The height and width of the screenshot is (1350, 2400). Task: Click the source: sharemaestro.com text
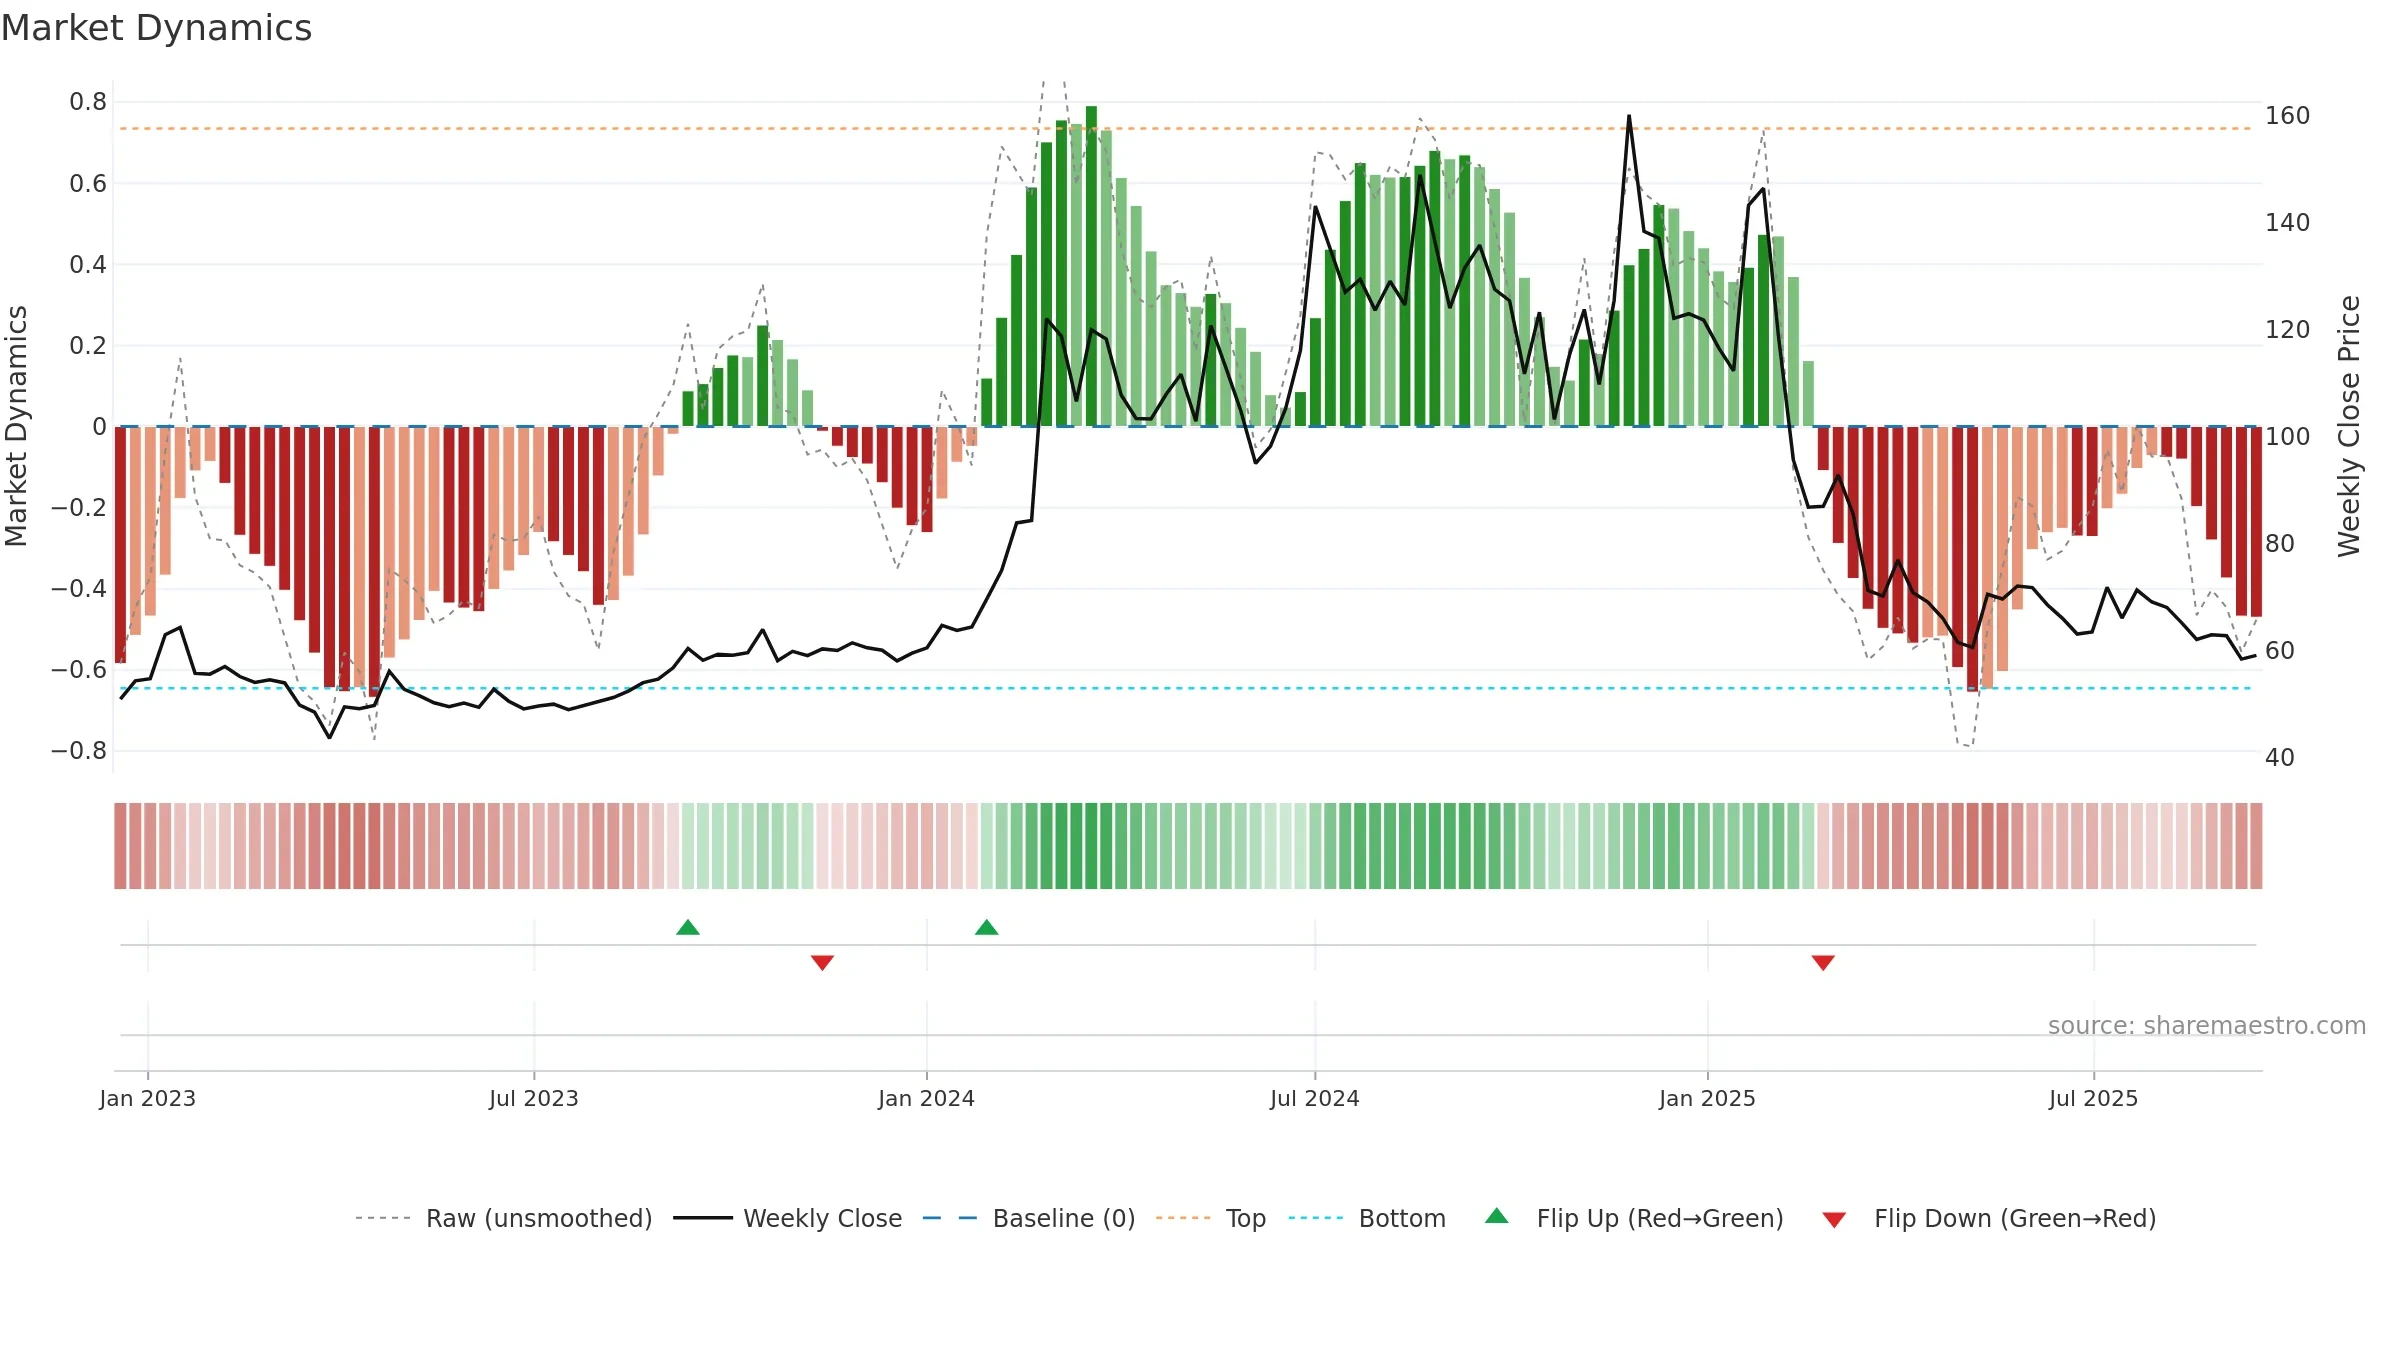click(x=2207, y=1025)
